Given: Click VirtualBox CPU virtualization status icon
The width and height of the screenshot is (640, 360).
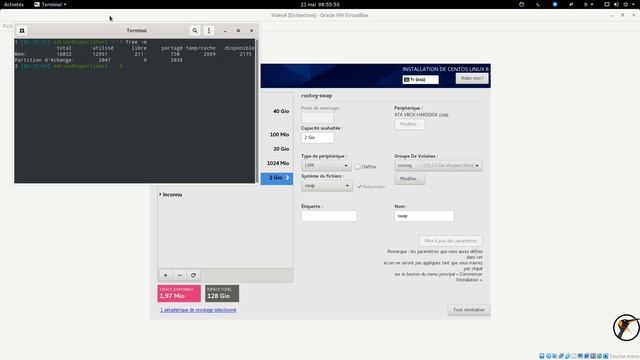Looking at the screenshot, I should (x=593, y=356).
